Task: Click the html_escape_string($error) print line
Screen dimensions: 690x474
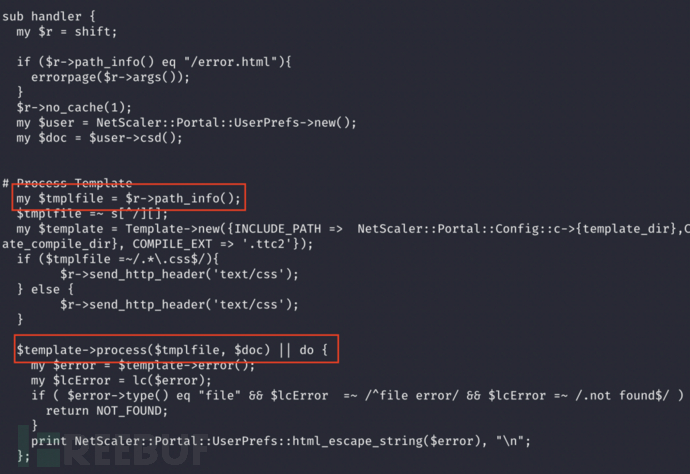Action: coord(281,441)
